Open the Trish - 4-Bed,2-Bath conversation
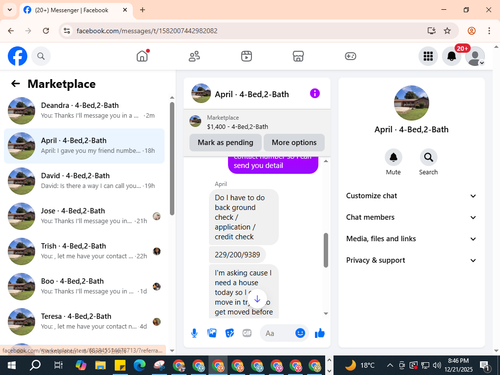This screenshot has height=375, width=500. pyautogui.click(x=84, y=251)
